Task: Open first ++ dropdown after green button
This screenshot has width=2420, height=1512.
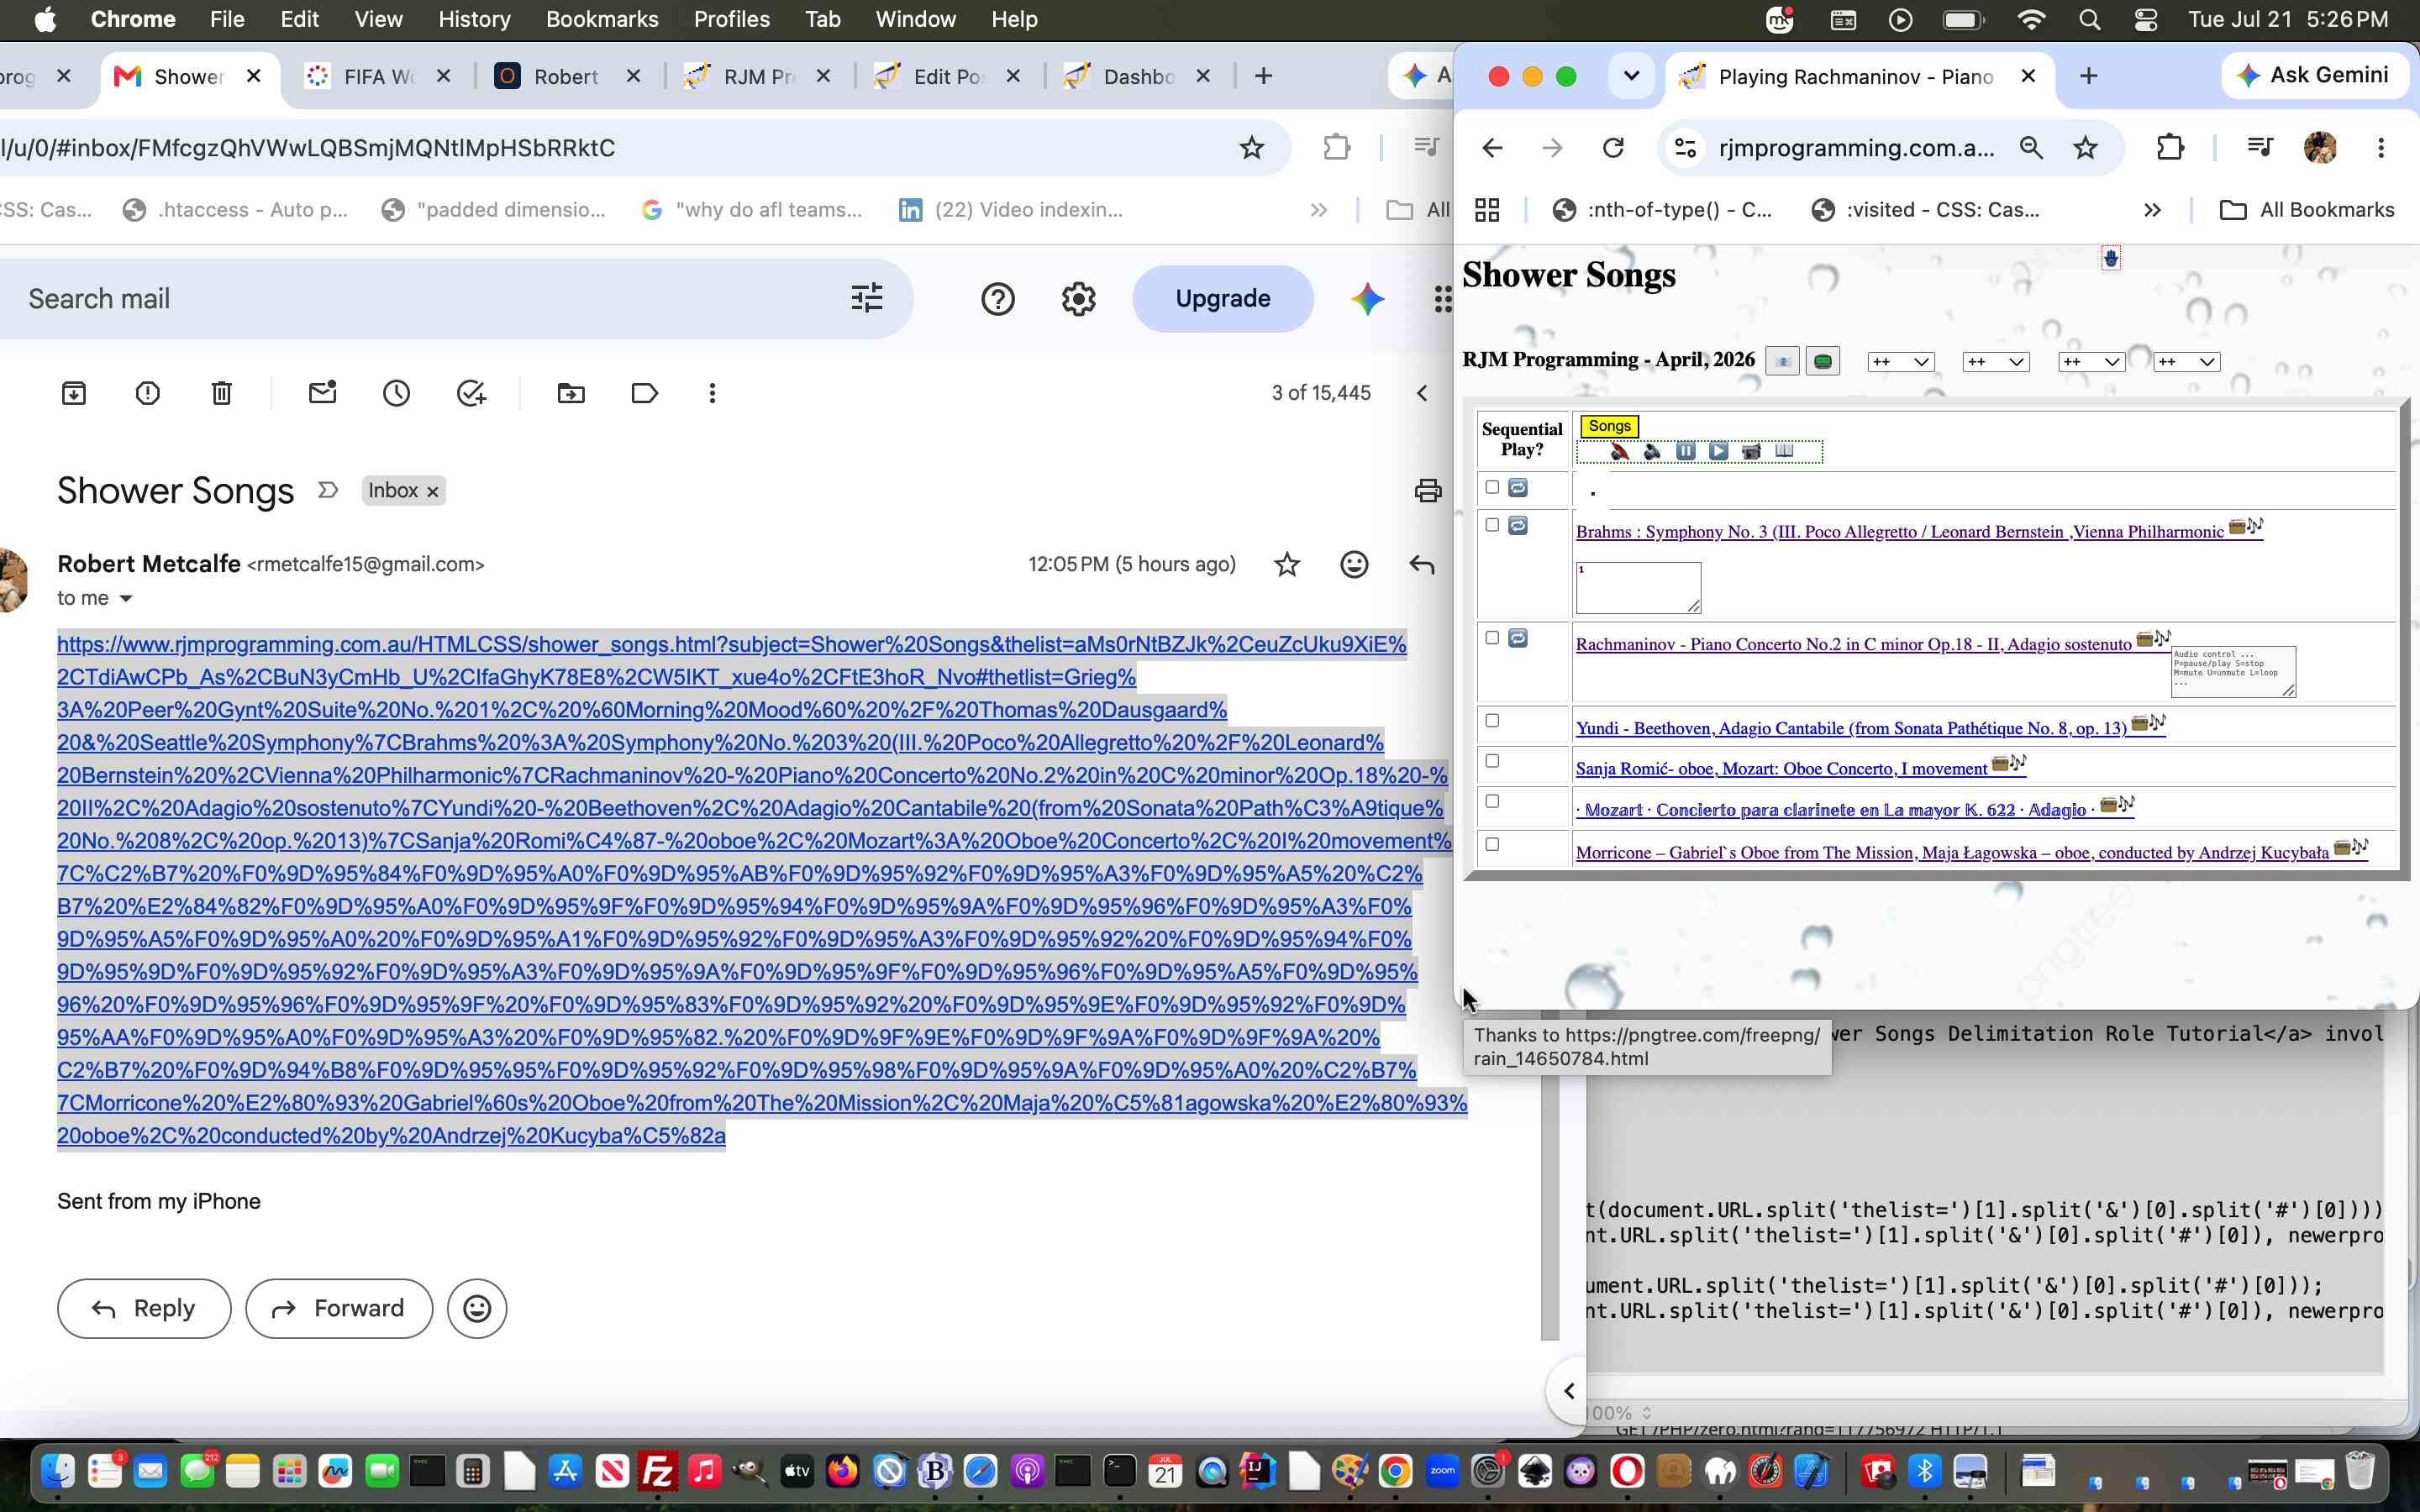Action: click(1901, 362)
